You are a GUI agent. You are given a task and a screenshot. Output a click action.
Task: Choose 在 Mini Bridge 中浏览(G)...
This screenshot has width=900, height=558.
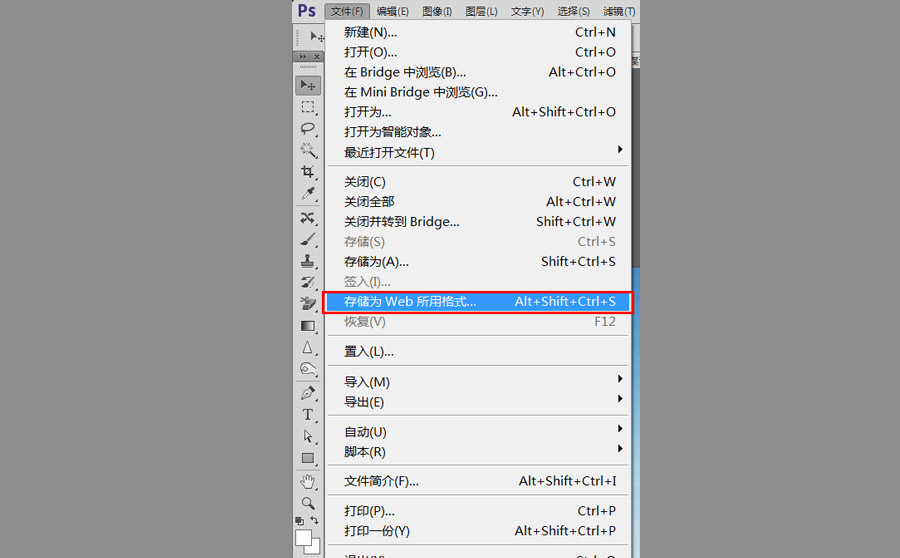(x=479, y=92)
